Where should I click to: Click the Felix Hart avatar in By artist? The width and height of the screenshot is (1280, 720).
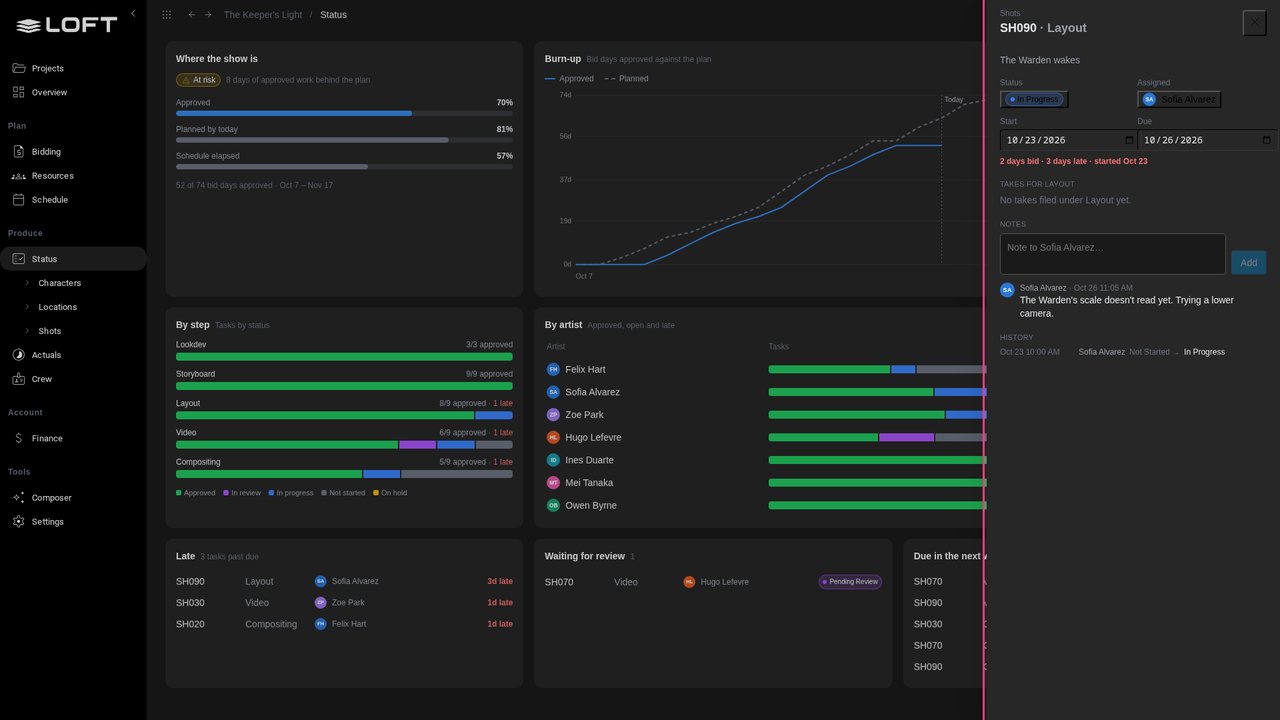tap(553, 369)
